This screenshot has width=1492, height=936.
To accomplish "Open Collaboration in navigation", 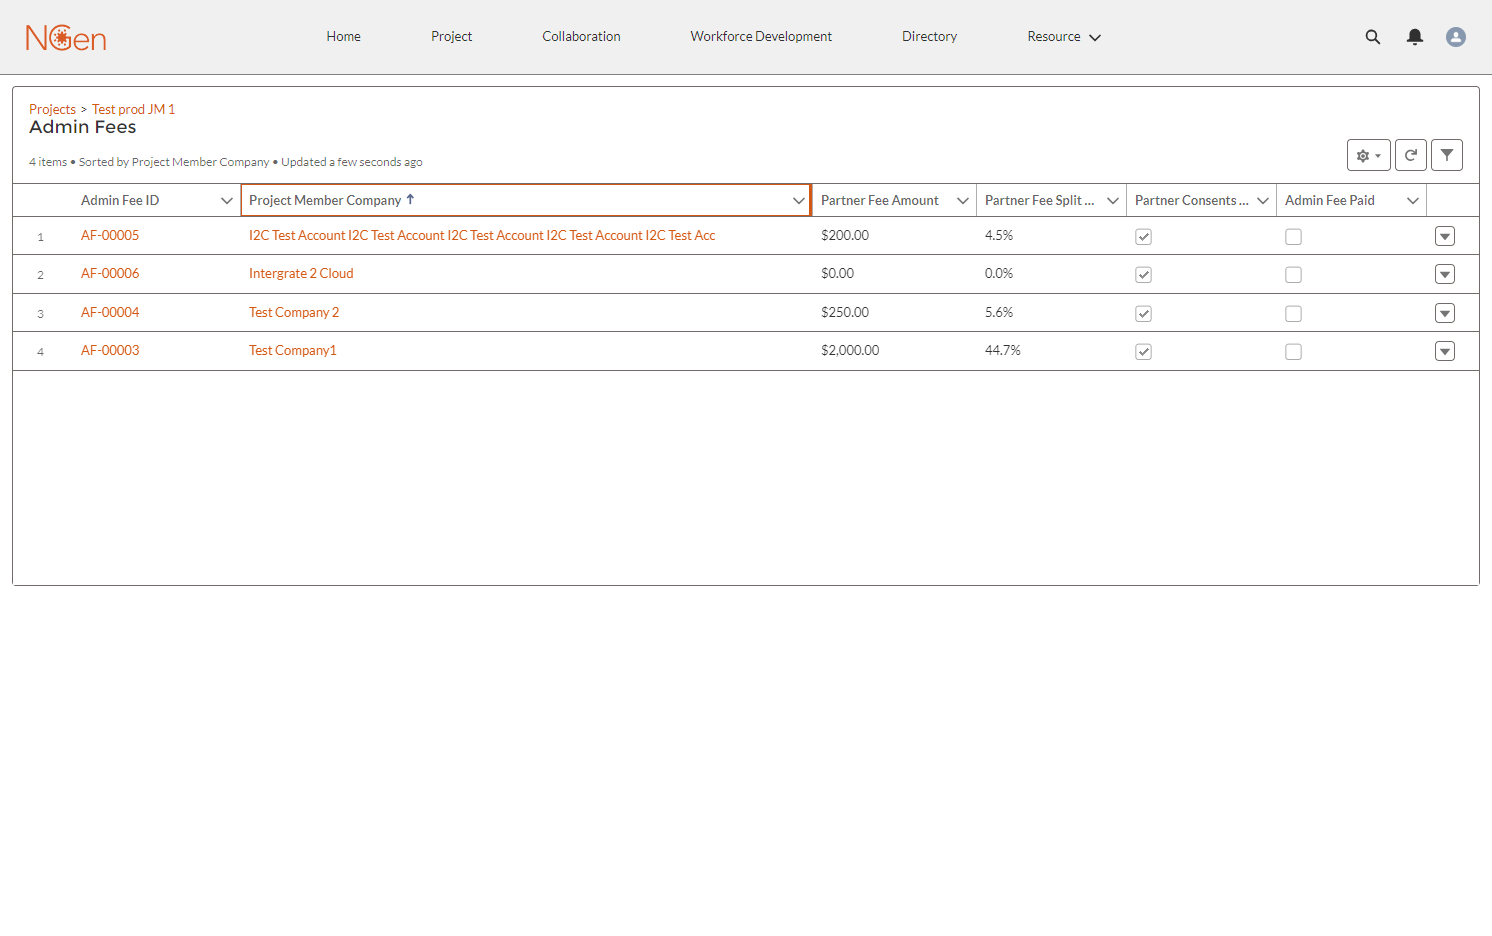I will click(x=581, y=37).
